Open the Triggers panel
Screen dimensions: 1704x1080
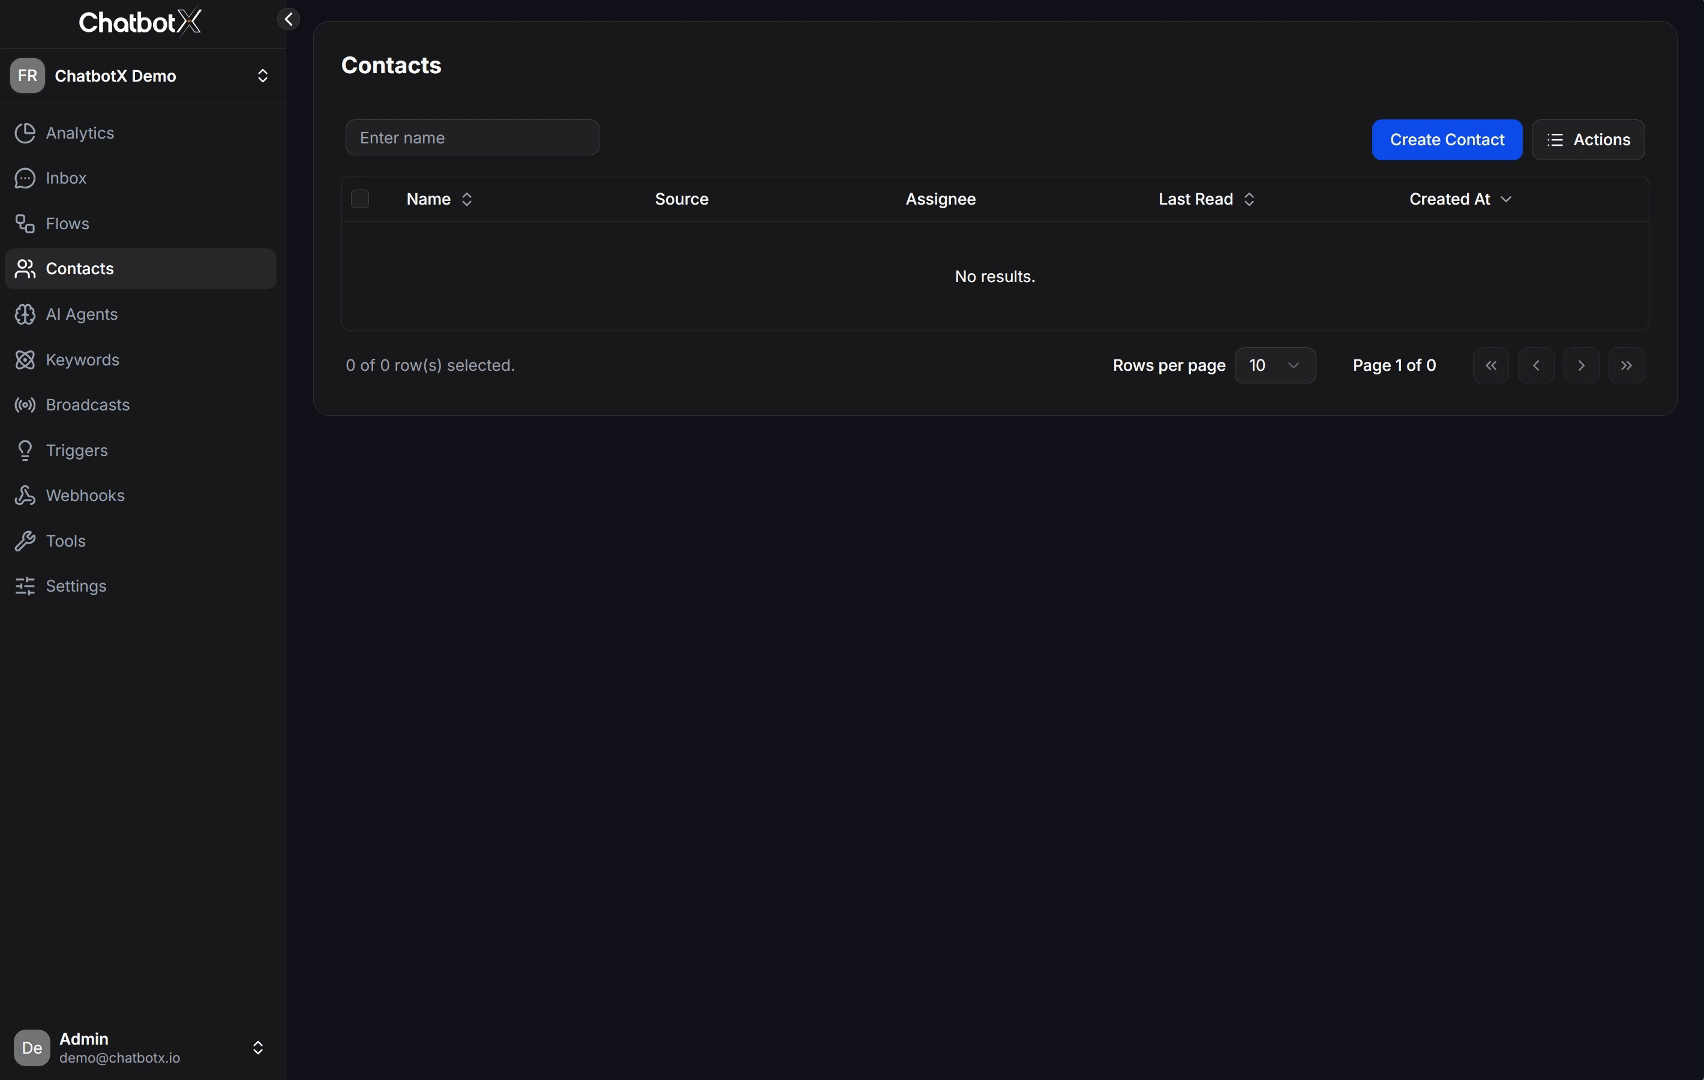click(75, 449)
